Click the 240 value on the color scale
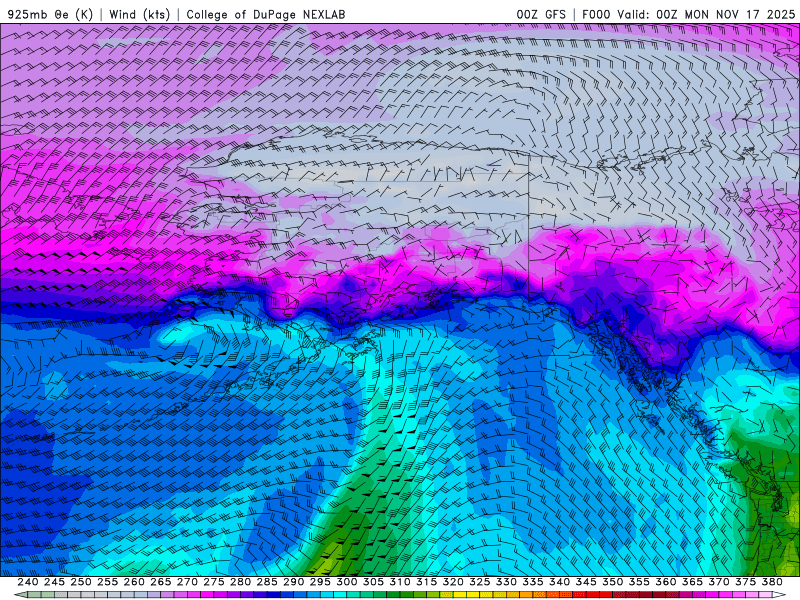The width and height of the screenshot is (800, 600). 28,582
